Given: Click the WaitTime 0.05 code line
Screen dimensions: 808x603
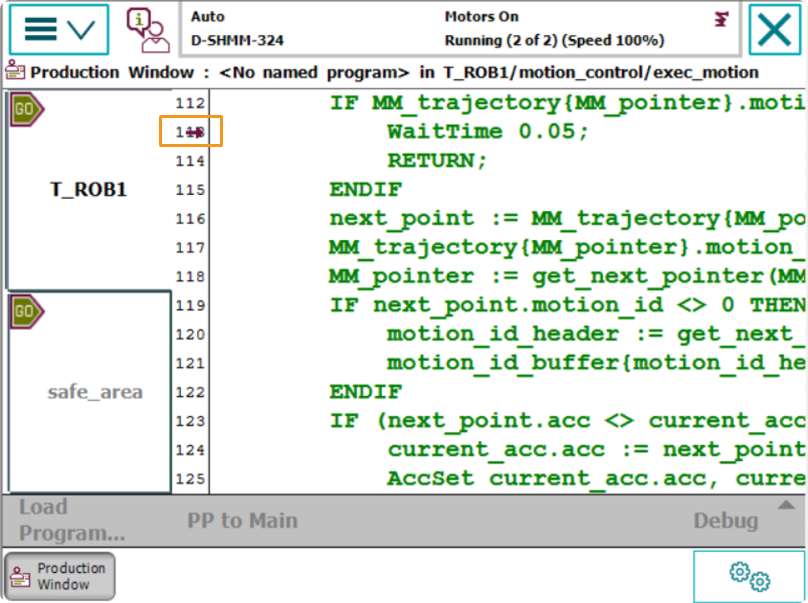Looking at the screenshot, I should (x=488, y=132).
